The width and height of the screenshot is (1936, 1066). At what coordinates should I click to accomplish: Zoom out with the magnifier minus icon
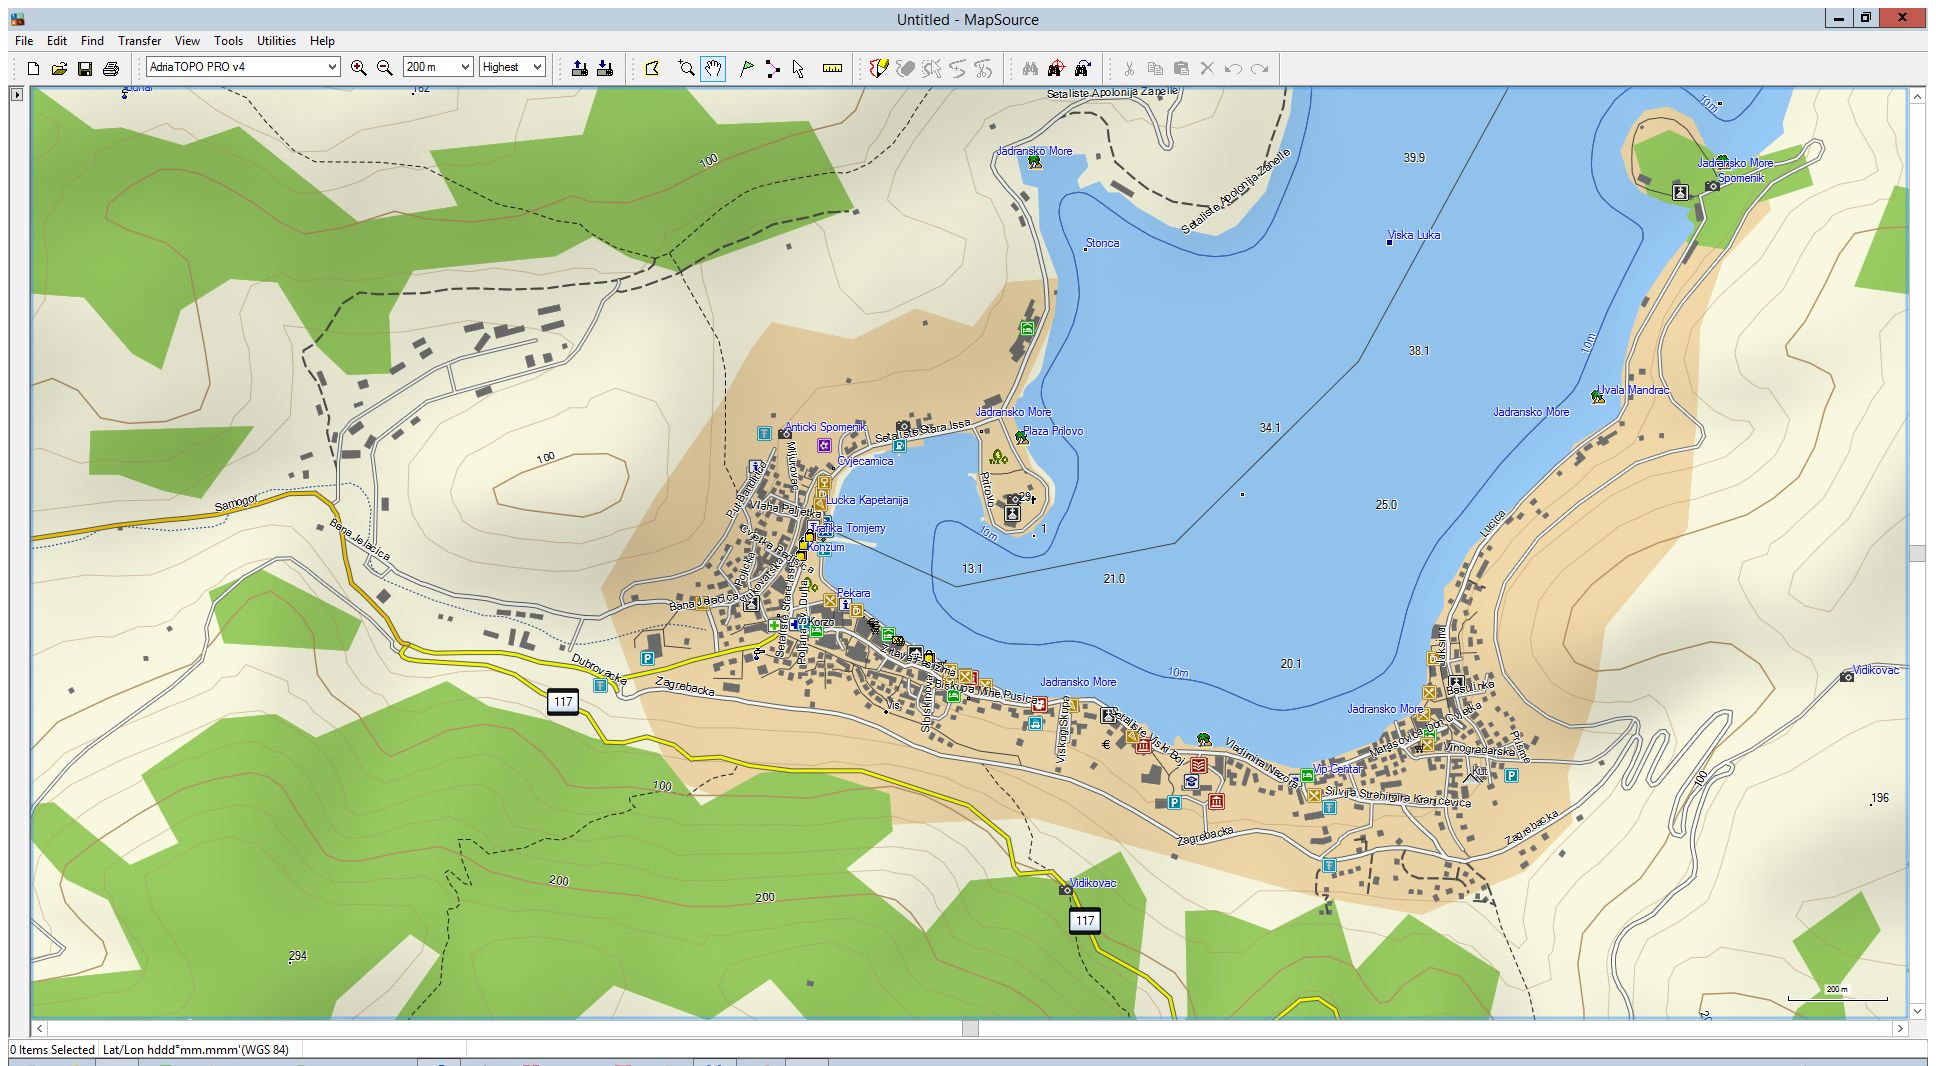pyautogui.click(x=384, y=68)
